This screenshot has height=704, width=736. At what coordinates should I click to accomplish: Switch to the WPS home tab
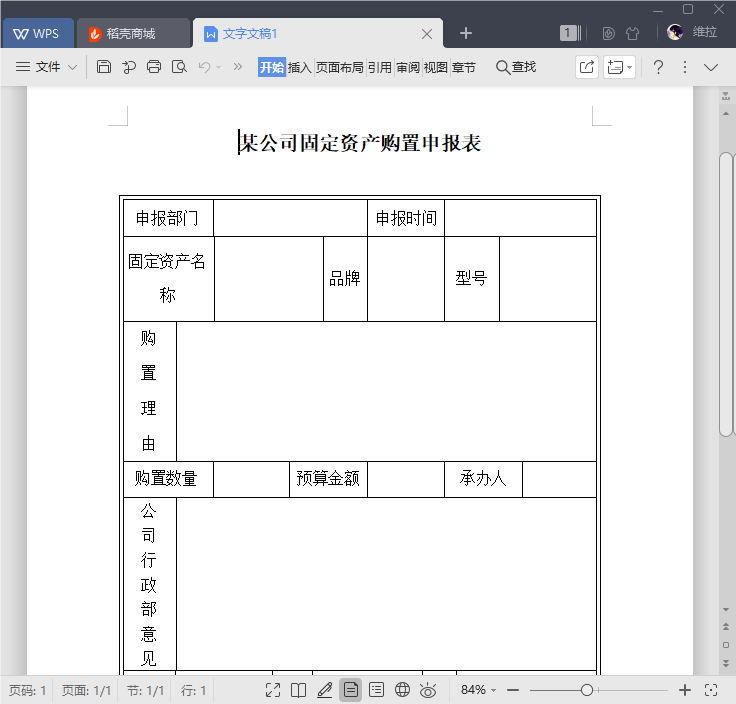tap(37, 34)
